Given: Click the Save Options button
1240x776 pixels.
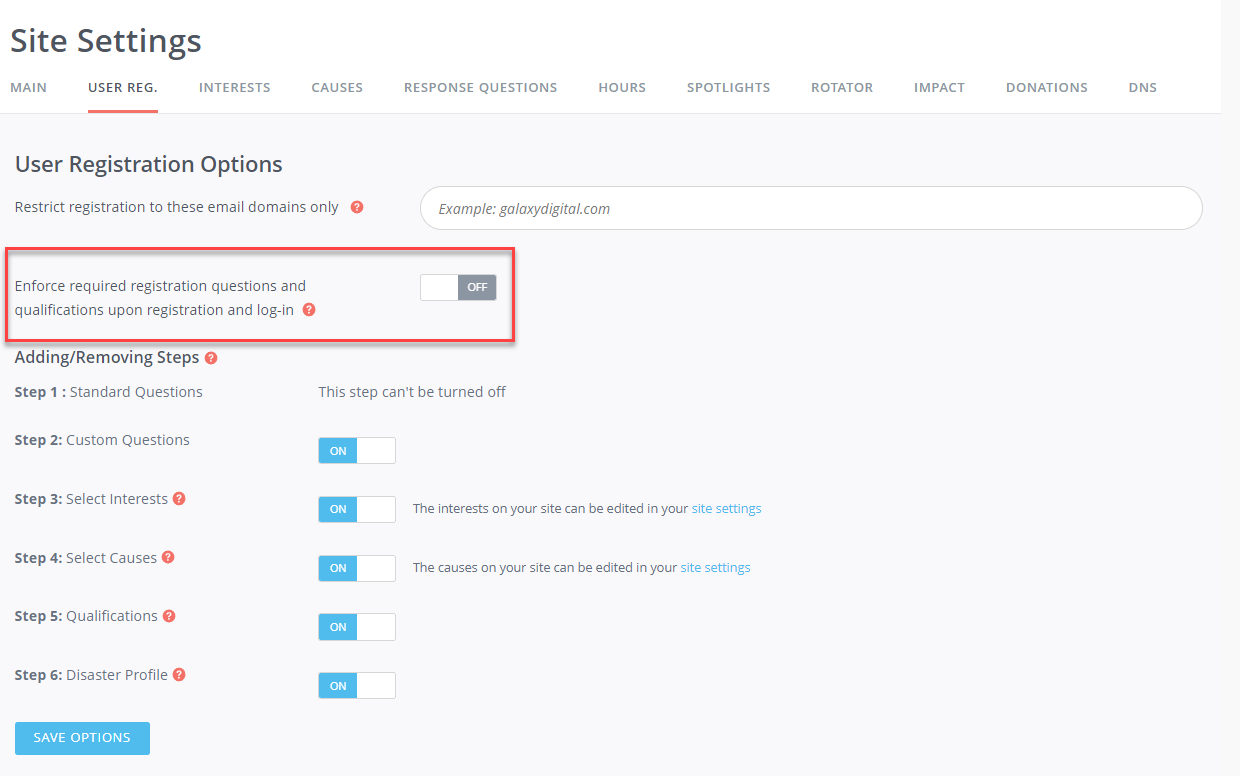Looking at the screenshot, I should (82, 738).
